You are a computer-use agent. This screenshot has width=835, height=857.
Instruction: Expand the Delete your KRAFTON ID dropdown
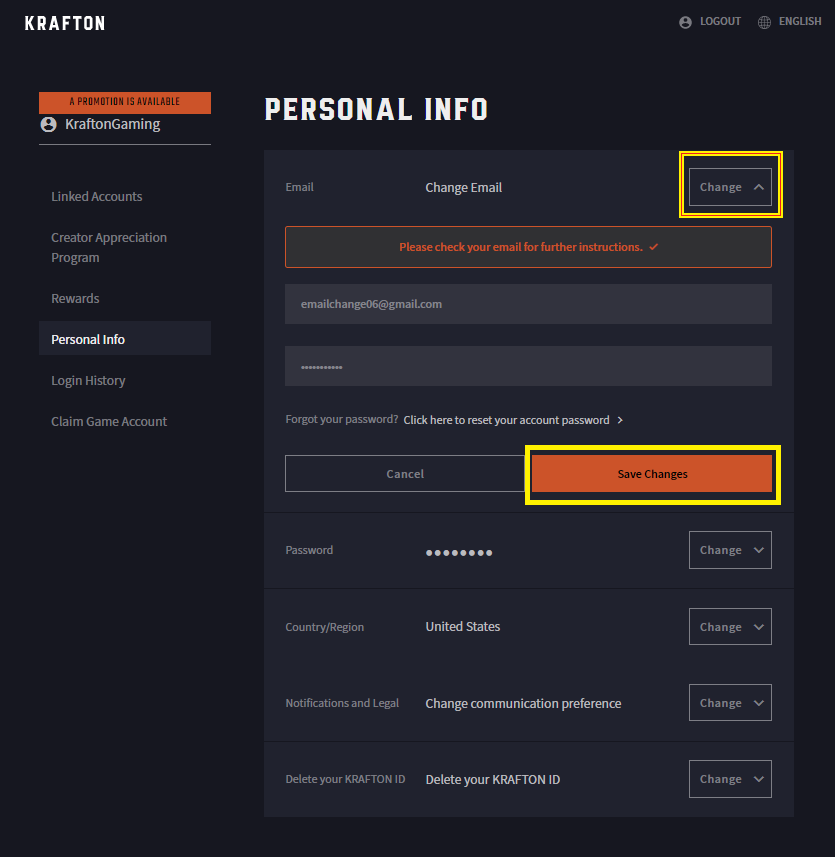(730, 779)
